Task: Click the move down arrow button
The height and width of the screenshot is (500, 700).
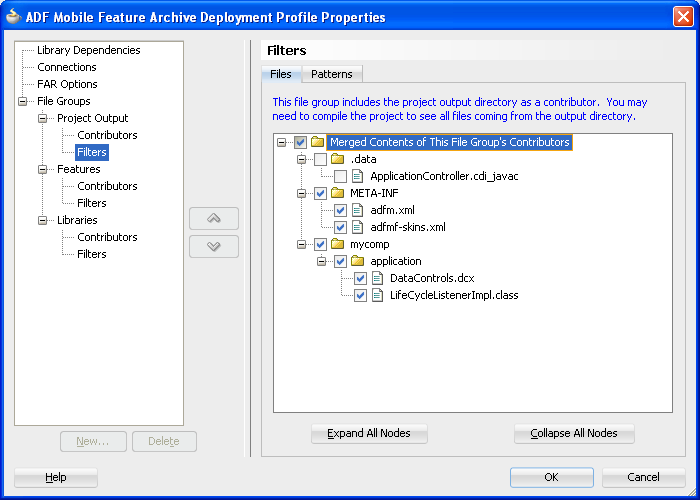Action: pyautogui.click(x=214, y=246)
